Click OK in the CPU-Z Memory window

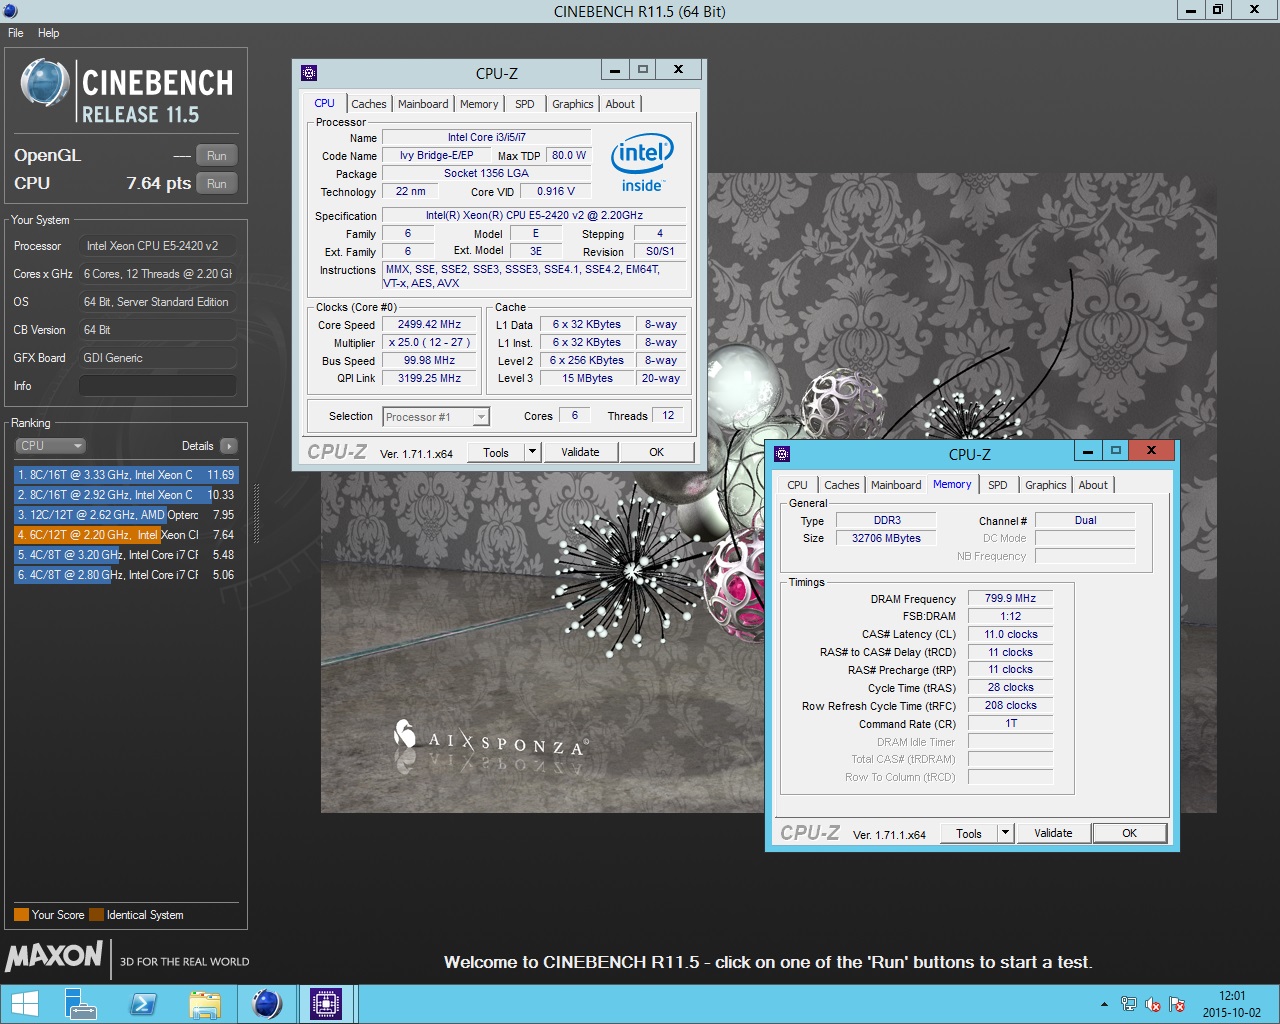tap(1130, 833)
